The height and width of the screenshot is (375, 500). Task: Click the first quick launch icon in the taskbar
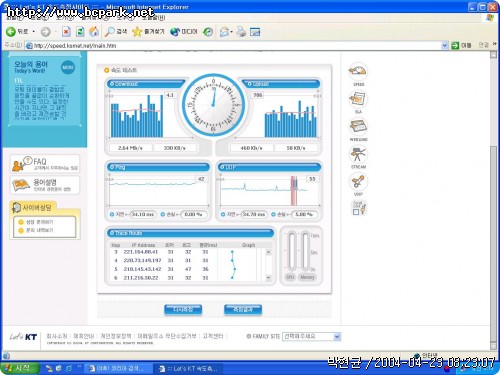[x=49, y=368]
